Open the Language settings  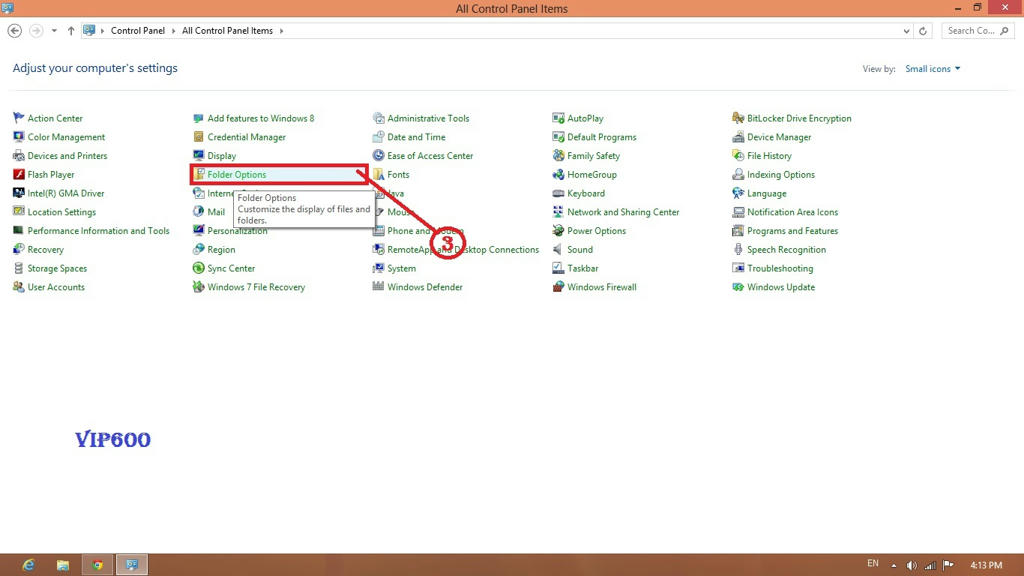(x=767, y=193)
